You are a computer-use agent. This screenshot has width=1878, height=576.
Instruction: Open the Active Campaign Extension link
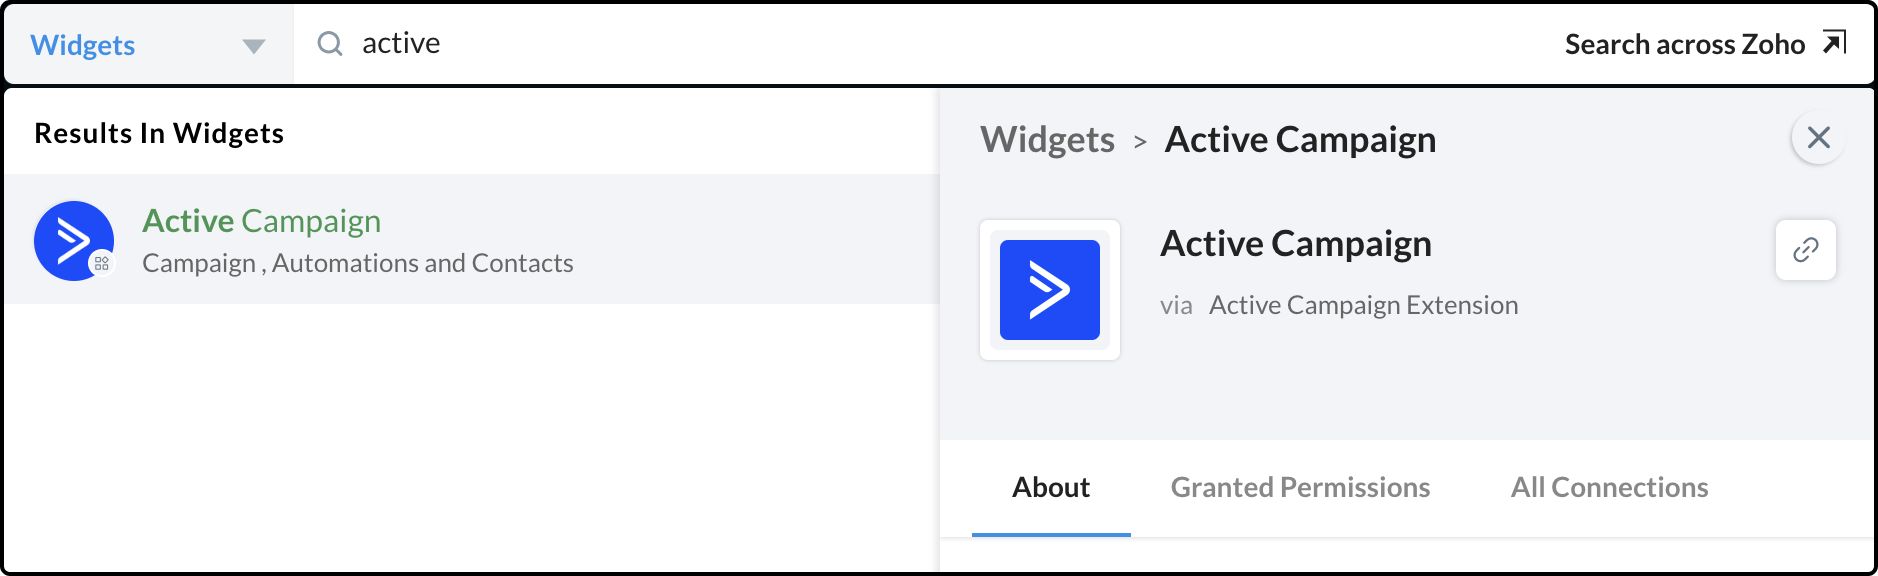tap(1363, 305)
